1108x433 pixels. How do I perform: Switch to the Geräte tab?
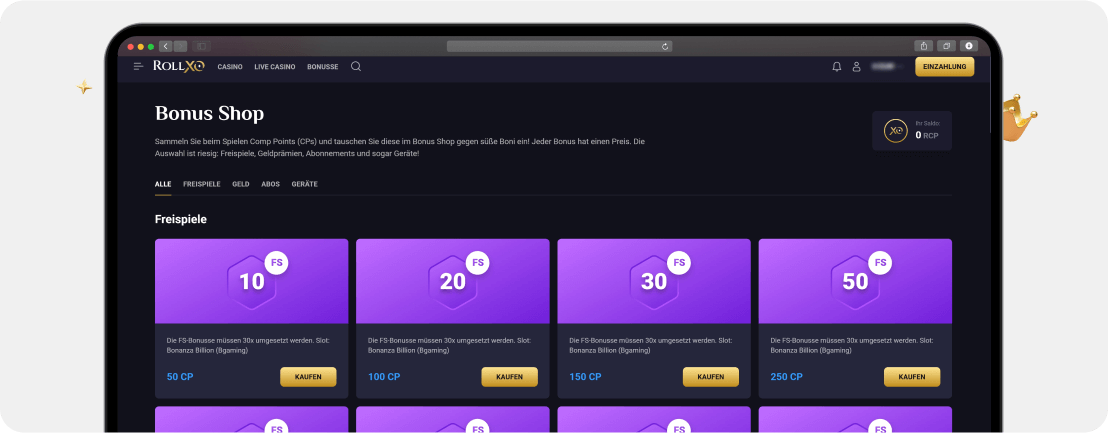click(304, 184)
